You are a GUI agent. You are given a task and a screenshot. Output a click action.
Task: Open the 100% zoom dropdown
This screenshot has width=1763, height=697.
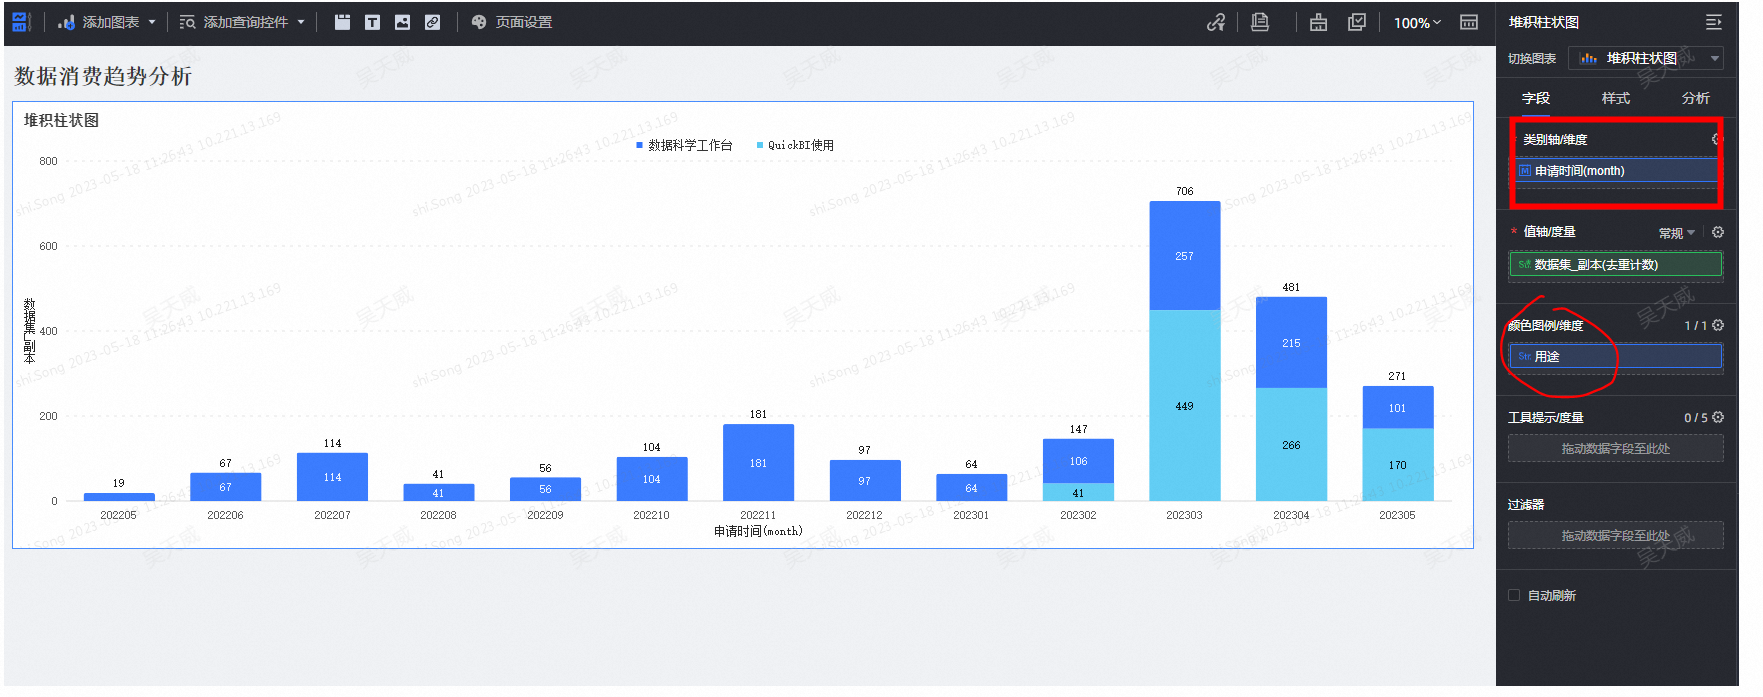1417,22
